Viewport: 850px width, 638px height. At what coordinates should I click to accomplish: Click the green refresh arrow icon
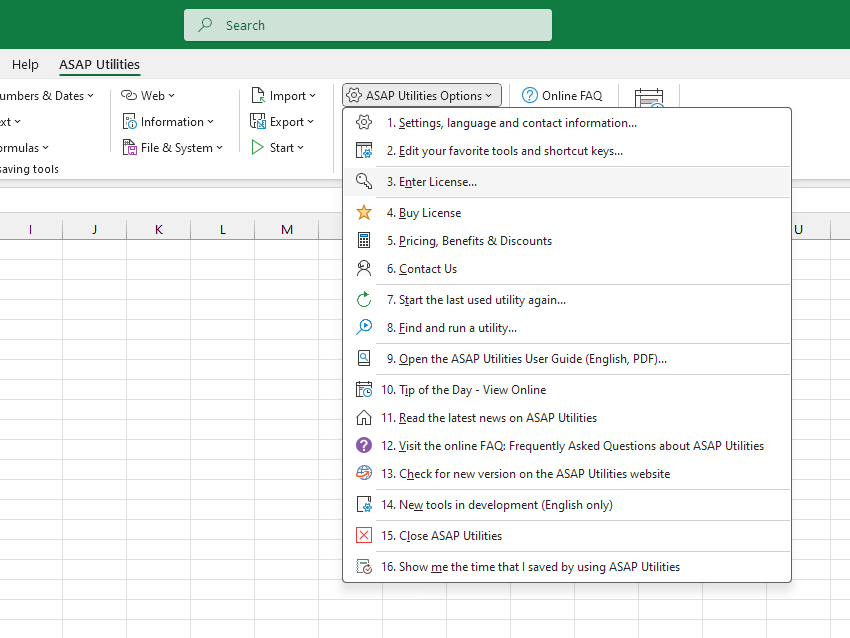(364, 299)
